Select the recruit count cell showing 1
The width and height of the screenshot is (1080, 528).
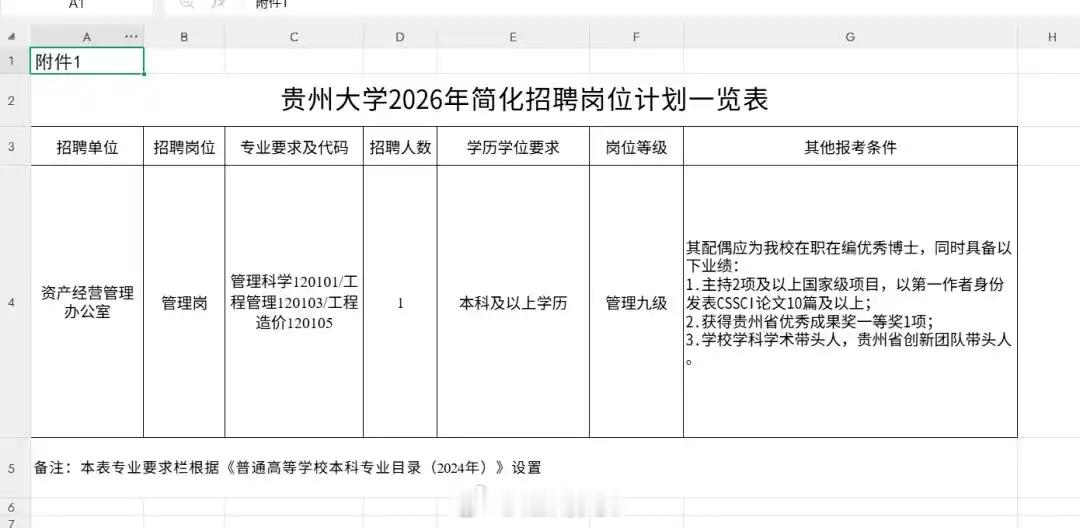point(400,302)
